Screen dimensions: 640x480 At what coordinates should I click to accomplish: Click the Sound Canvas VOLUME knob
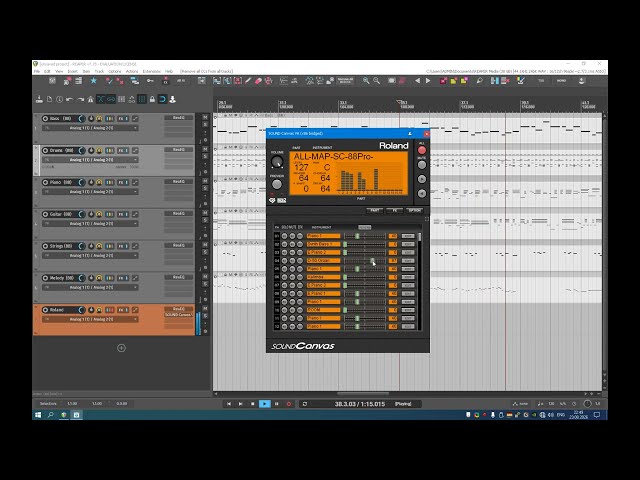click(x=277, y=162)
